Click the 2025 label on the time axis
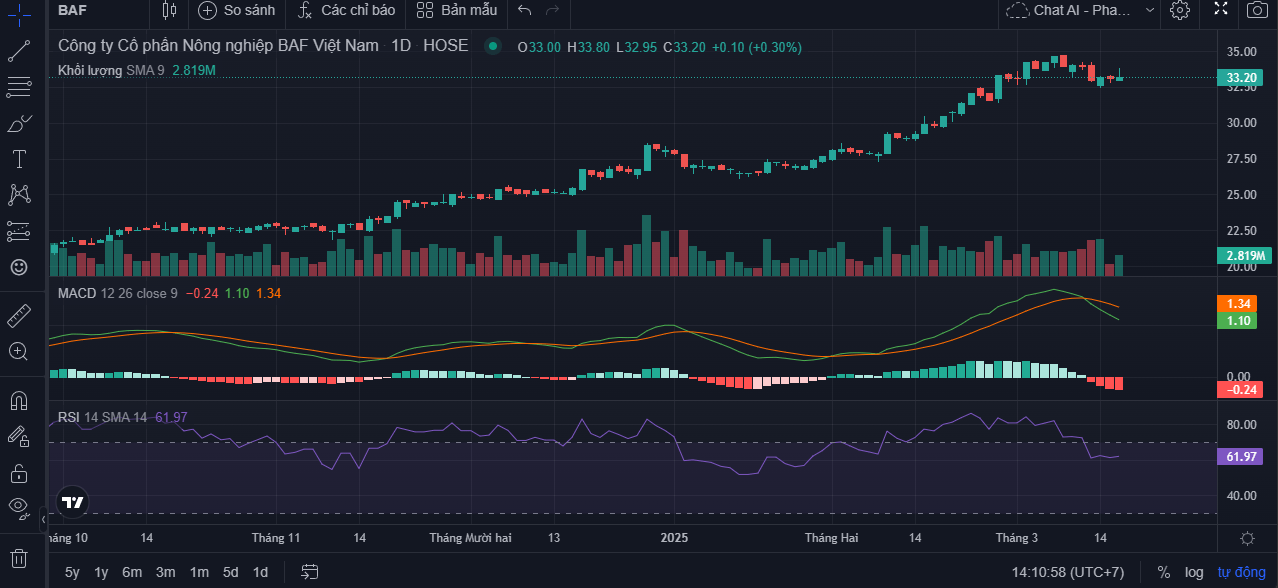Screen dimensions: 1278x588 (x=675, y=538)
